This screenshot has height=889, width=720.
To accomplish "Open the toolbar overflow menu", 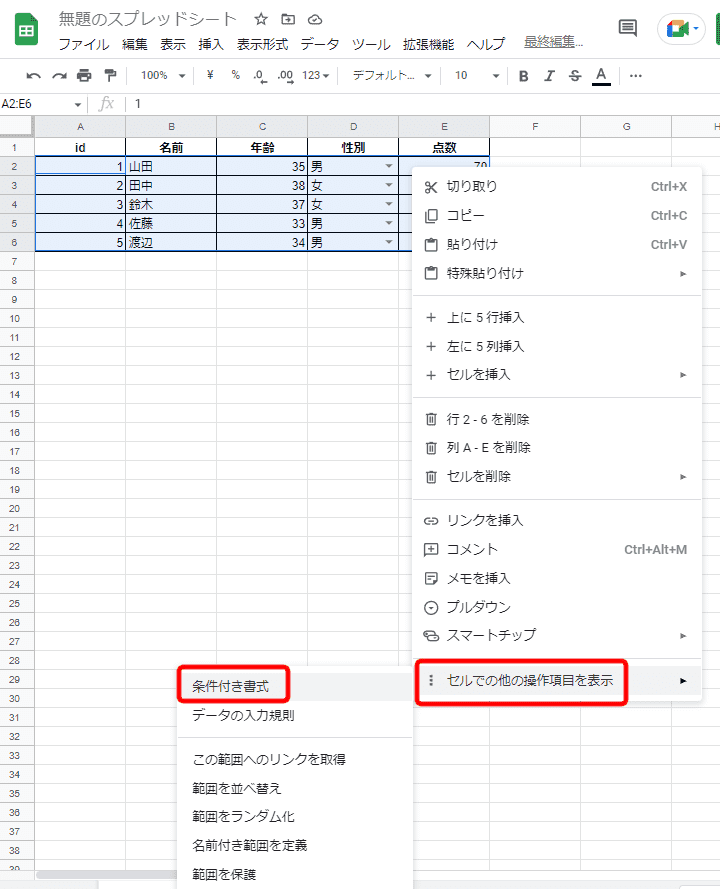I will (x=636, y=75).
